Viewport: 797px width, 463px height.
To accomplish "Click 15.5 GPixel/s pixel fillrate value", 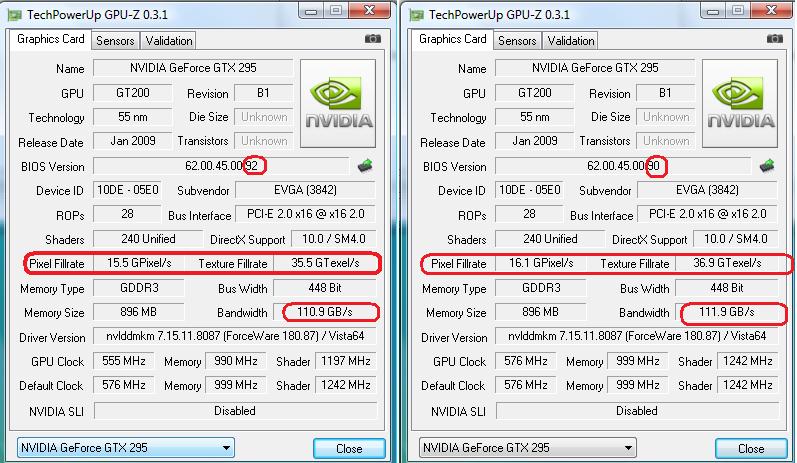I will (x=139, y=263).
